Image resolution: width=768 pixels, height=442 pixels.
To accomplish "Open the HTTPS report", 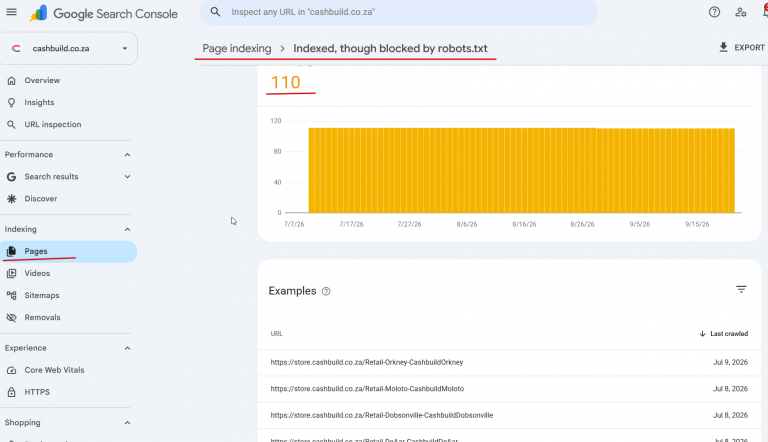I will pos(37,392).
